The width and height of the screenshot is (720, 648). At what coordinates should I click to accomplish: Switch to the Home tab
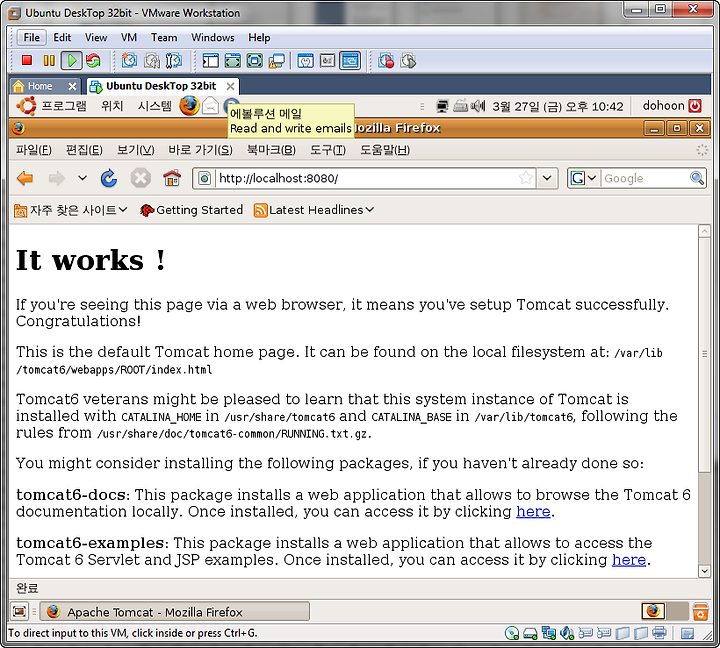39,86
